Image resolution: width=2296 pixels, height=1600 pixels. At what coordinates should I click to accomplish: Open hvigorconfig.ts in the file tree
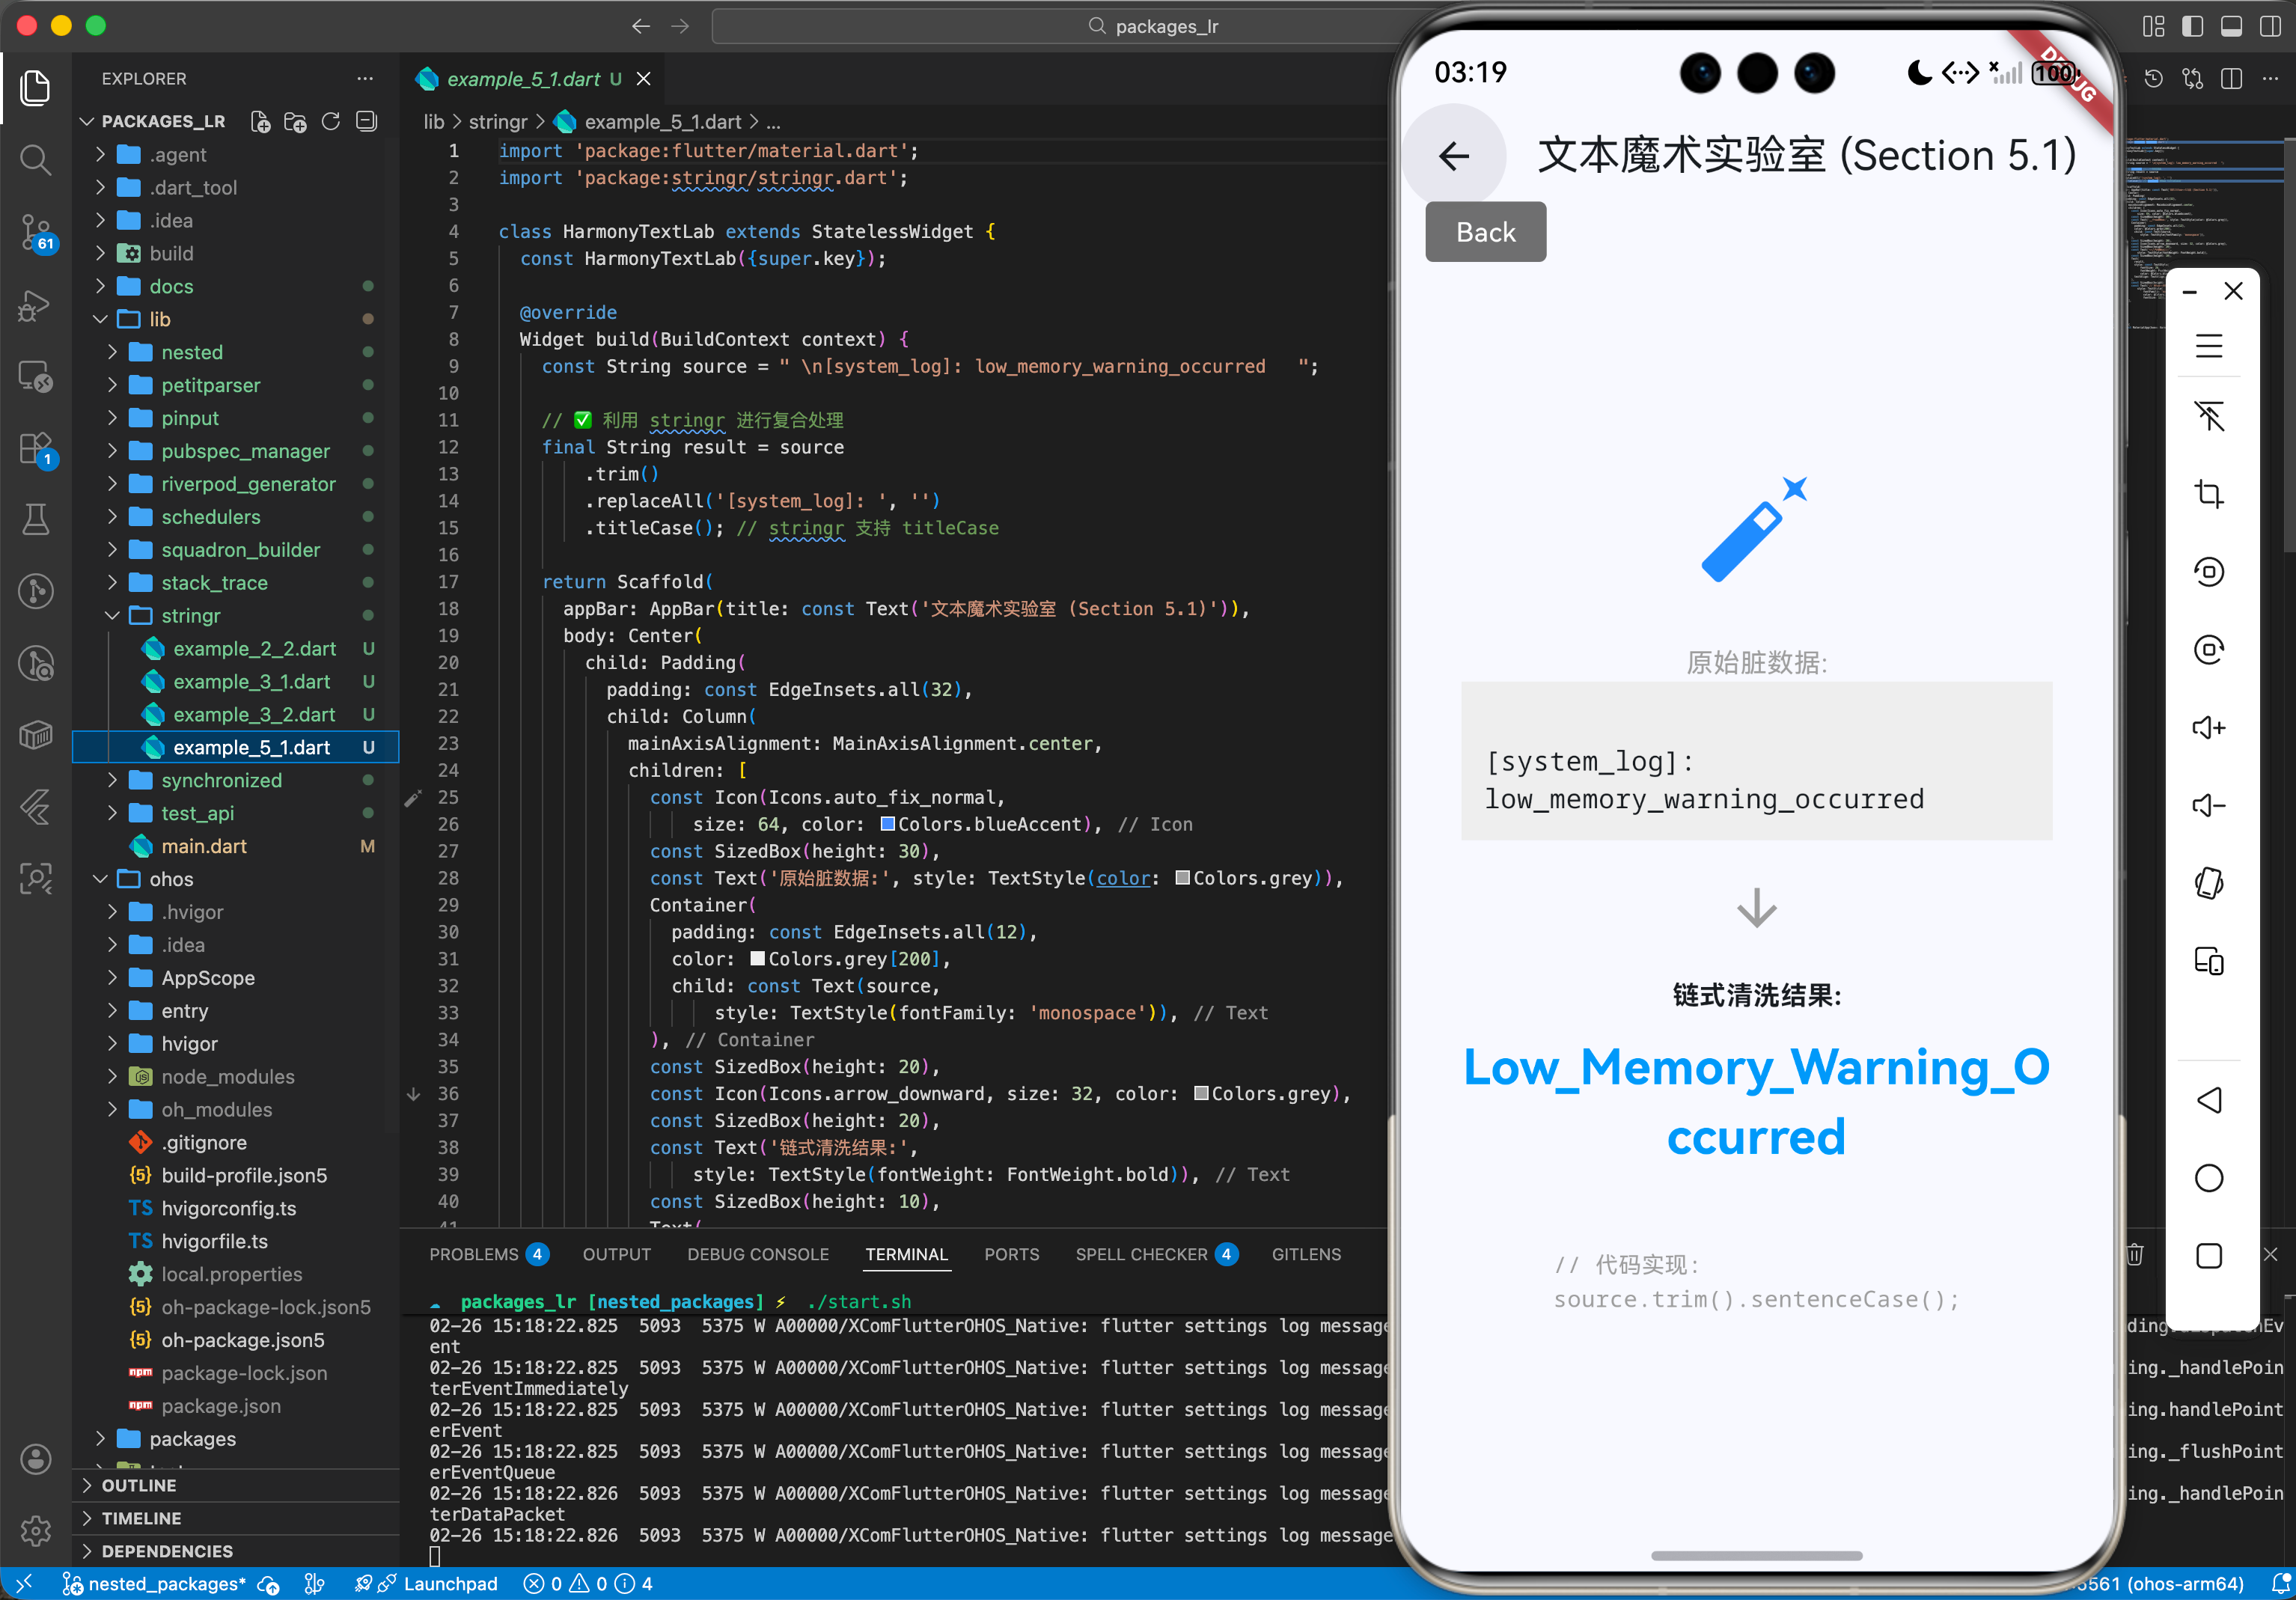[x=235, y=1208]
